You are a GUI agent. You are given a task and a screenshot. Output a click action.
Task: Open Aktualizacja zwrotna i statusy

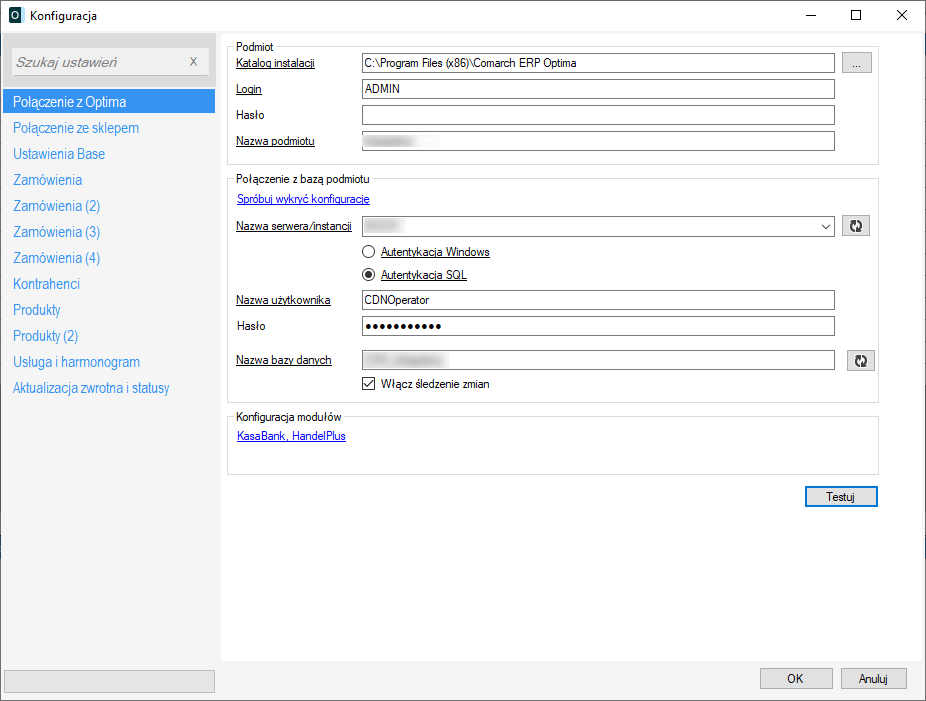click(91, 388)
